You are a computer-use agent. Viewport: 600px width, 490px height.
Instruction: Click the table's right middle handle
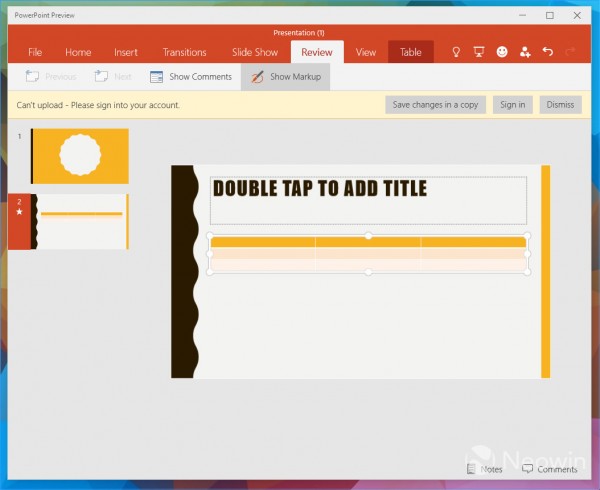click(527, 254)
